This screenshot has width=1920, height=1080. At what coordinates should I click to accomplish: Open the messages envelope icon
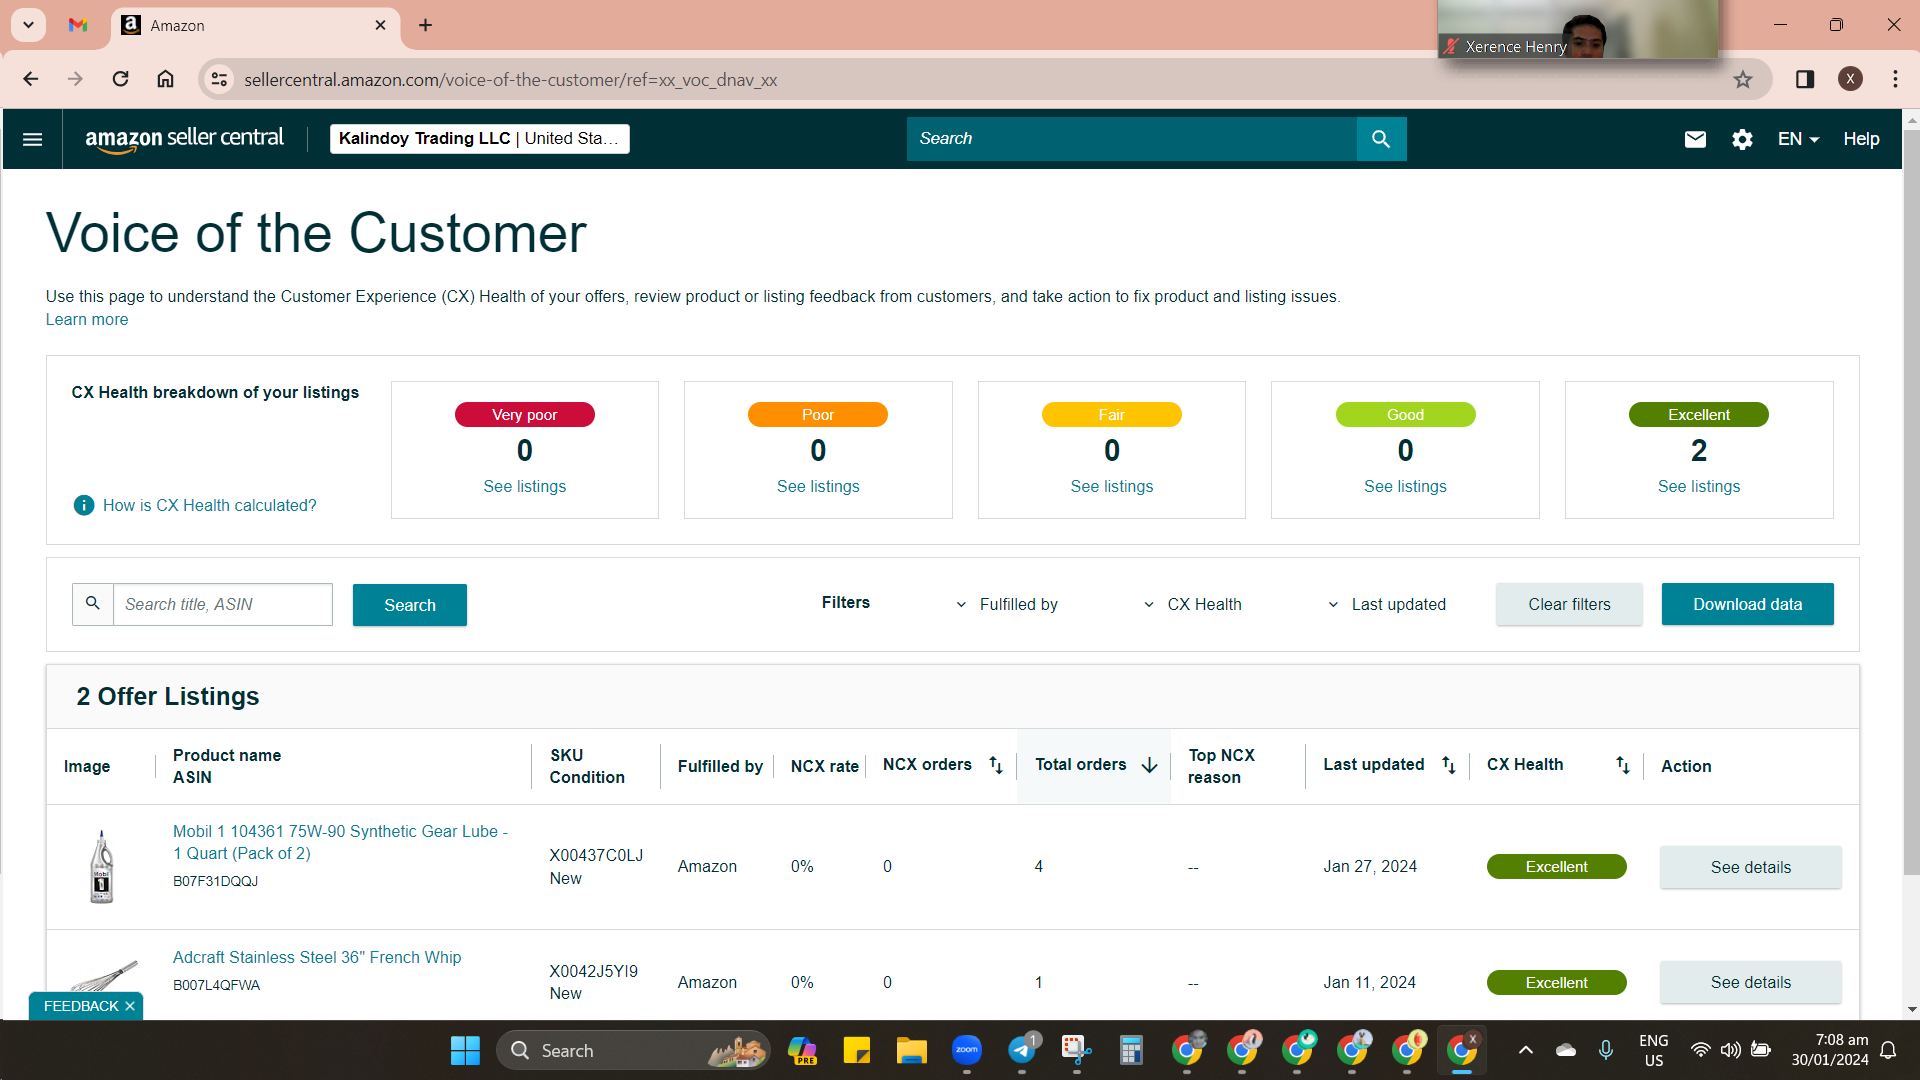click(1695, 139)
